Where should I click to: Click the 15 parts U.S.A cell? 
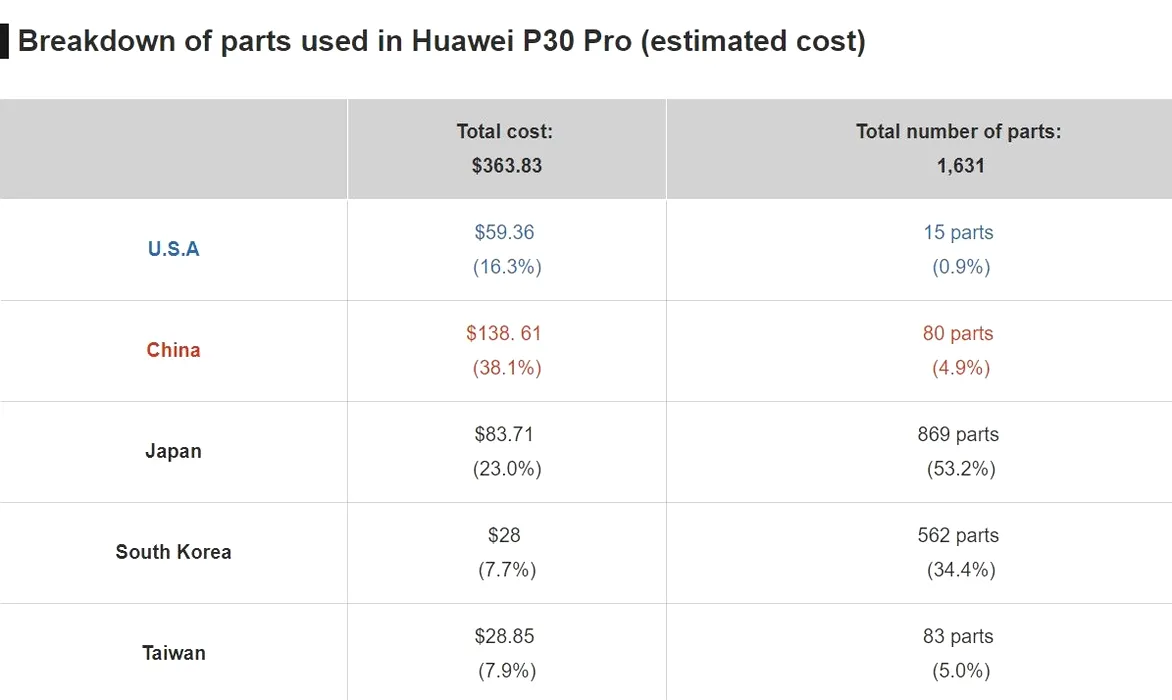pos(958,250)
